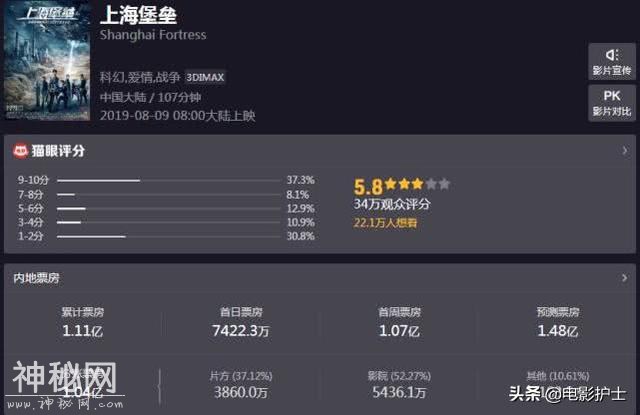The image size is (640, 415).
Task: Expand the 内地票房 section chevron
Action: tap(624, 278)
